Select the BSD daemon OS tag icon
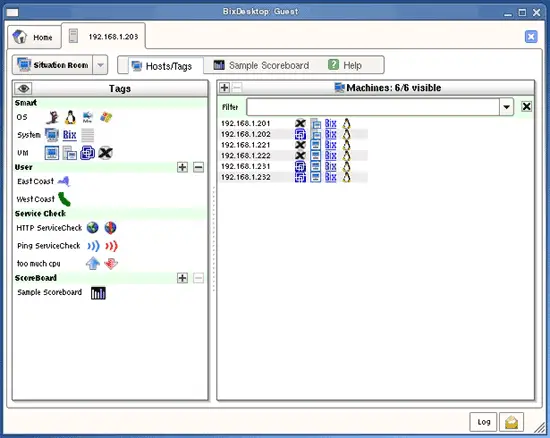This screenshot has height=438, width=550. click(53, 117)
